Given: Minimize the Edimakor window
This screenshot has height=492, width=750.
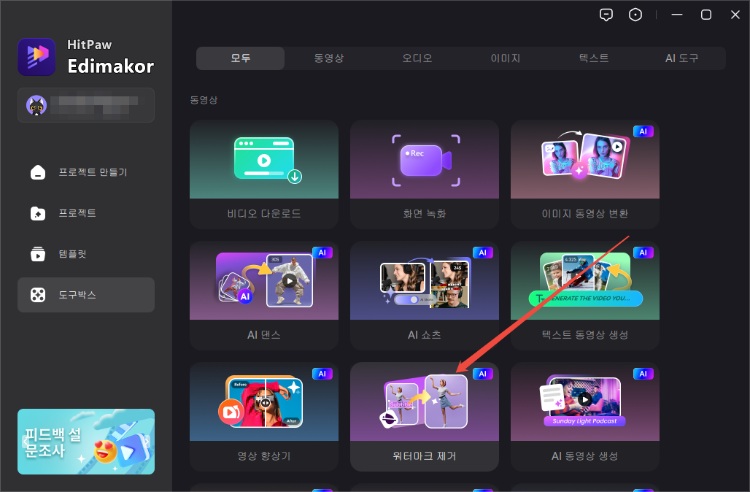Looking at the screenshot, I should 677,15.
